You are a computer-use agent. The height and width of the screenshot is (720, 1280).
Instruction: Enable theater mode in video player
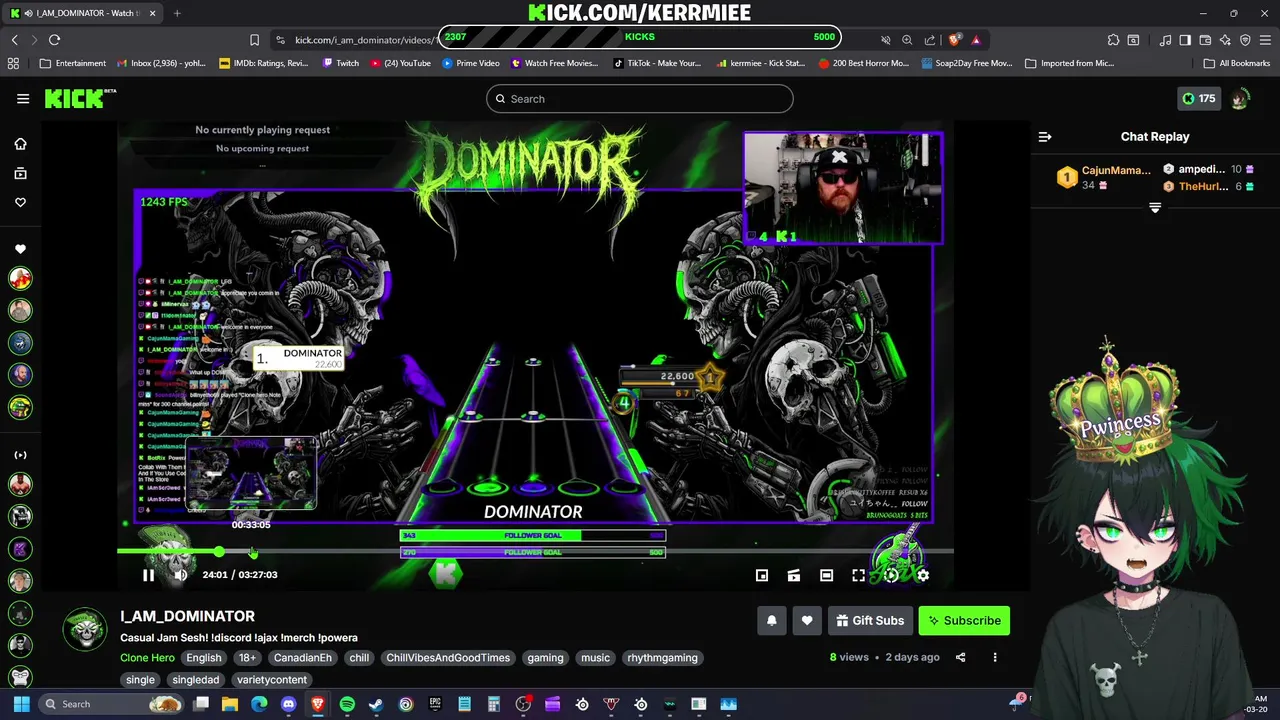click(826, 575)
